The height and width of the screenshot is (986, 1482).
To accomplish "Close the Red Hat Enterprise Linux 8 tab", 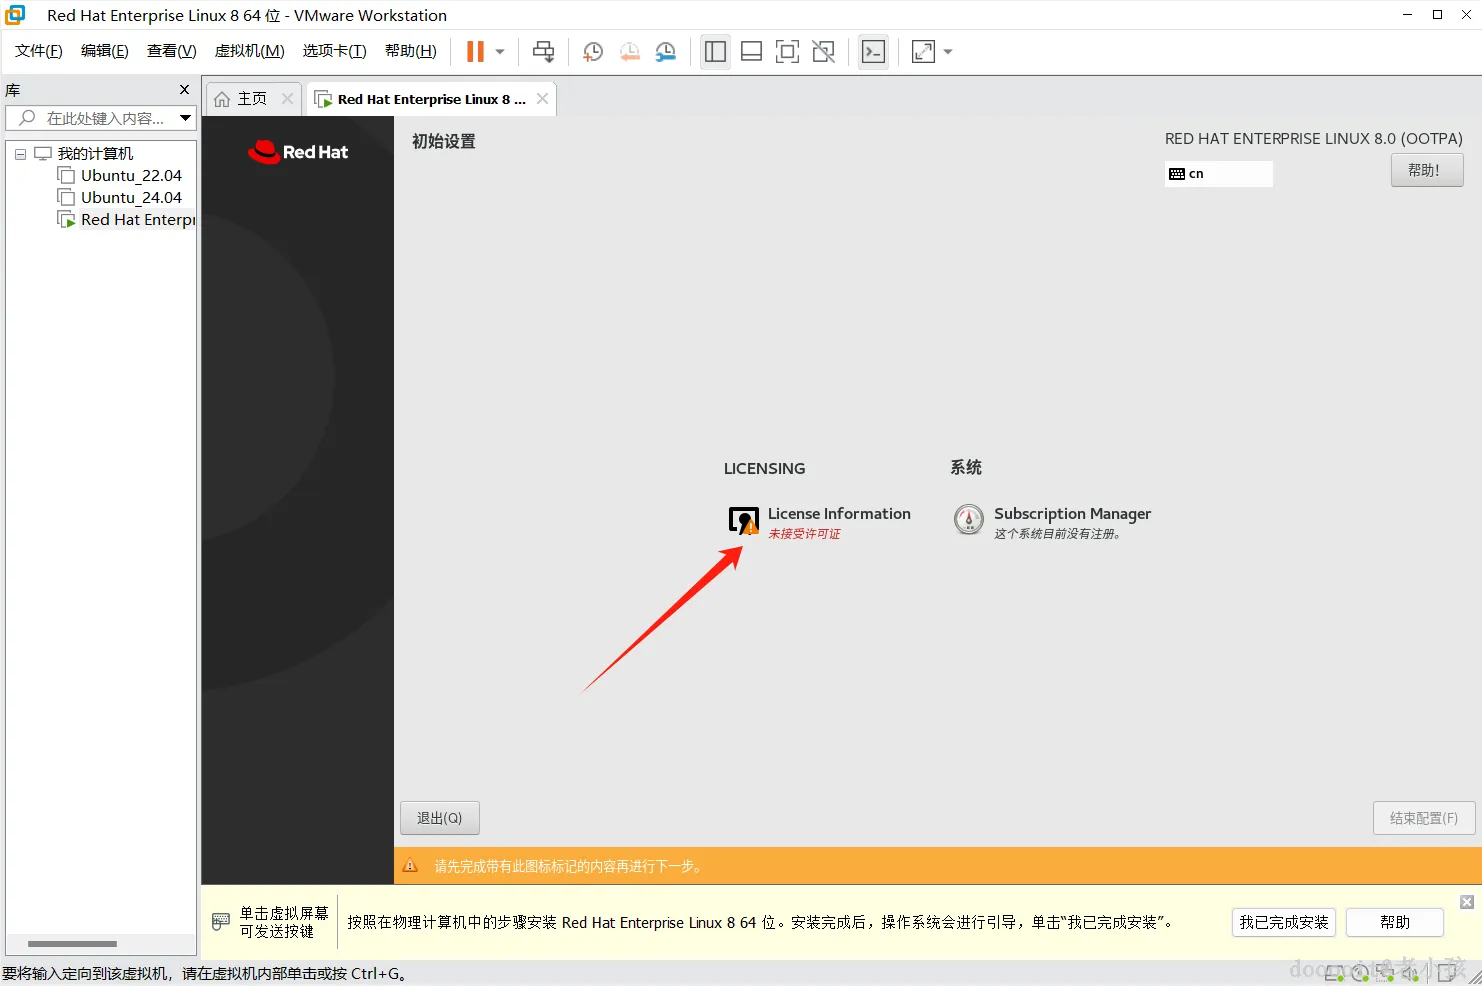I will (x=542, y=98).
